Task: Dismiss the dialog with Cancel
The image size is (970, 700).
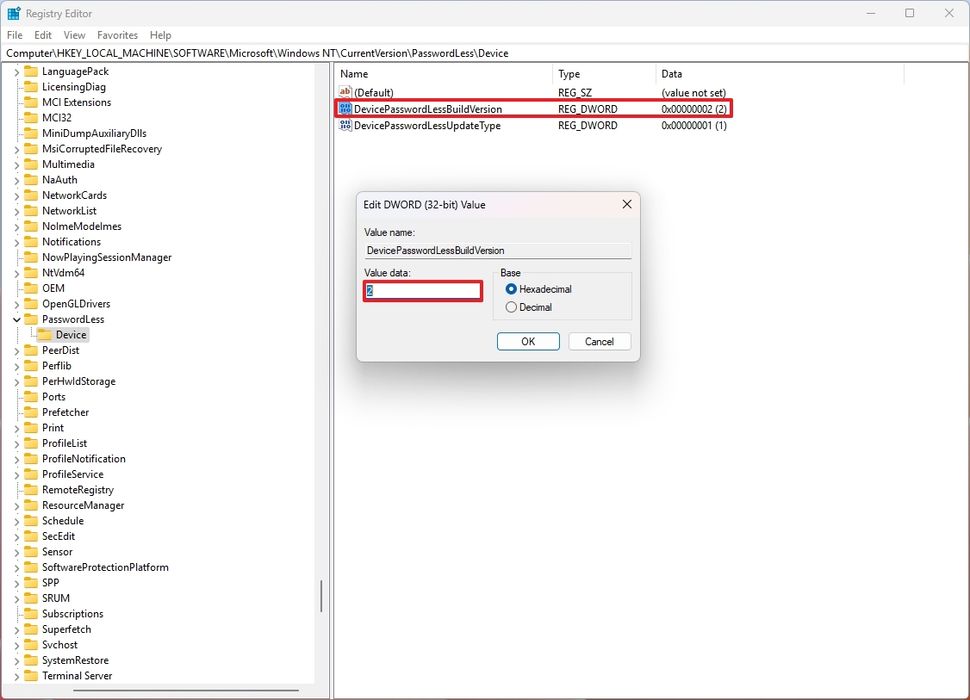Action: tap(599, 341)
